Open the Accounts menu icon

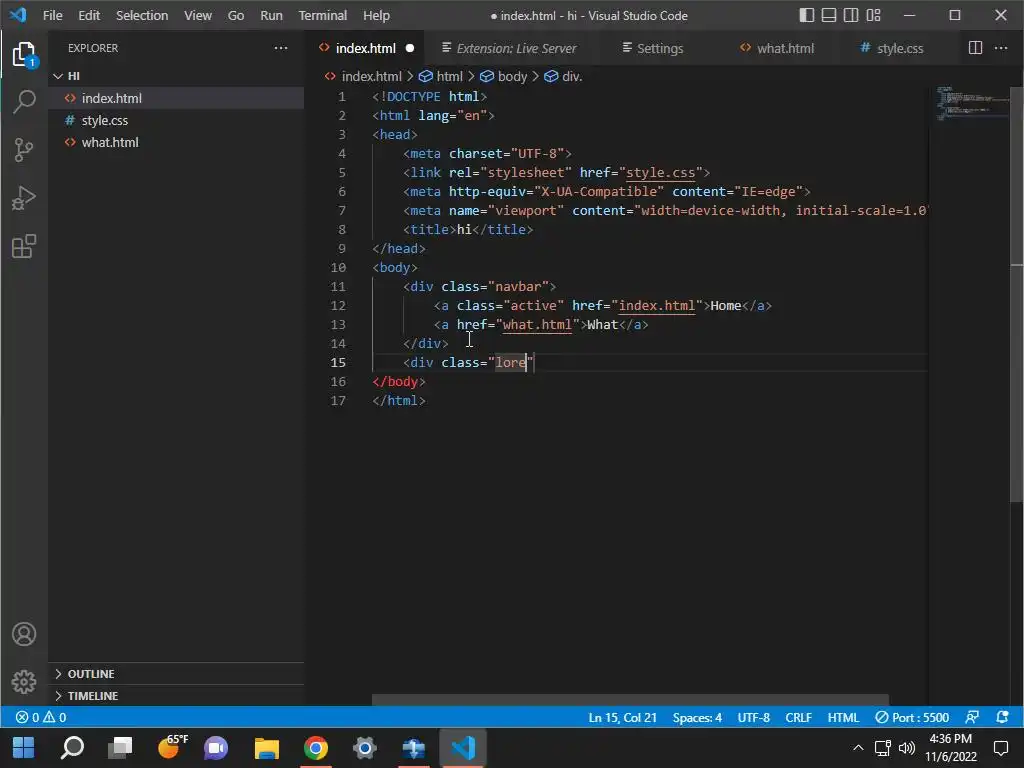click(24, 634)
